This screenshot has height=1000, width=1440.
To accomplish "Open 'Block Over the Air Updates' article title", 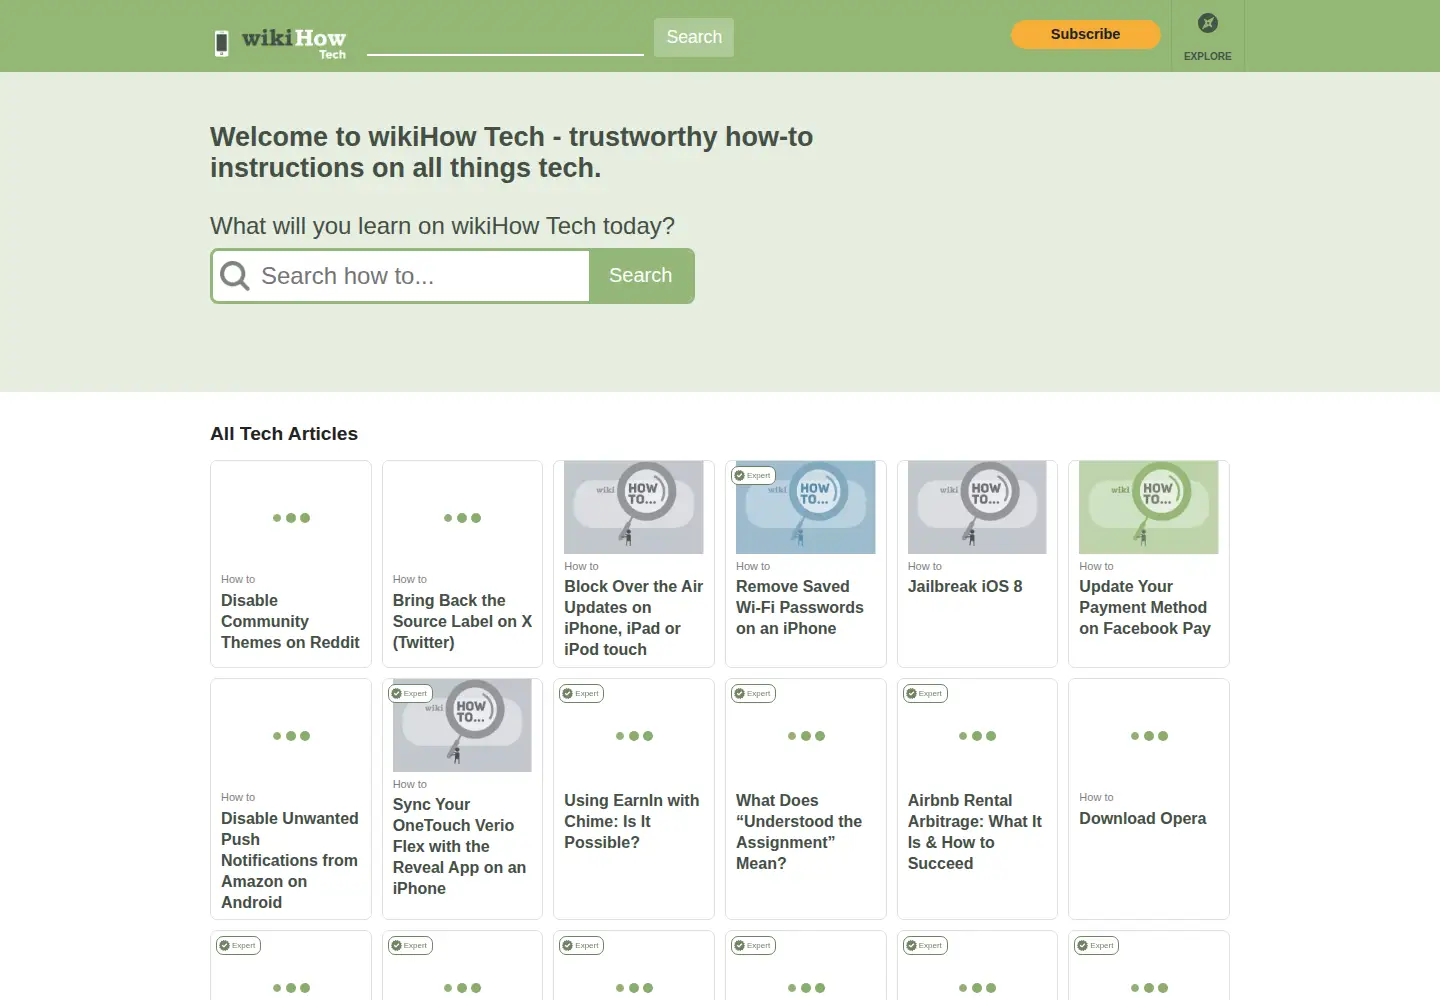I will (634, 618).
